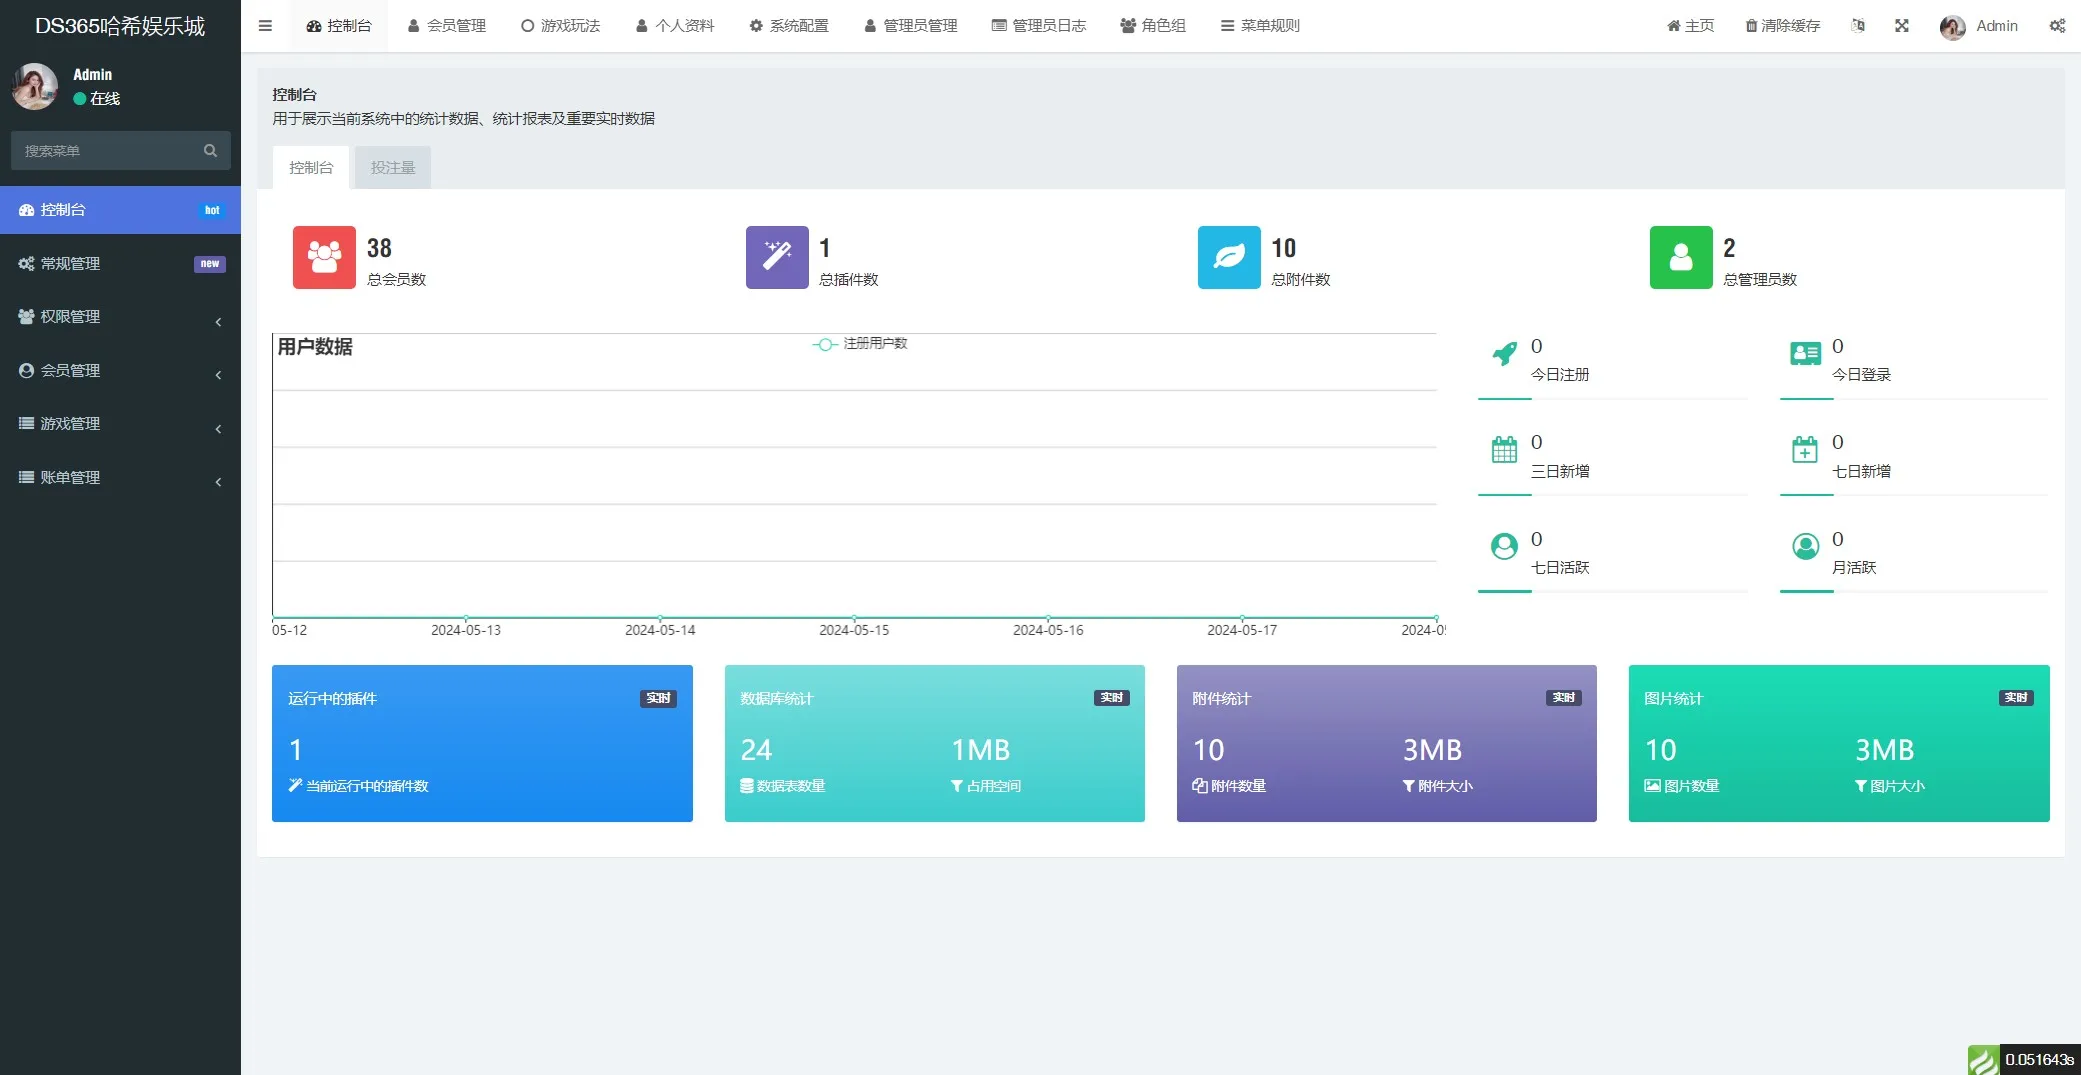This screenshot has width=2081, height=1075.
Task: Switch to the 投注量 tab
Action: [x=392, y=168]
